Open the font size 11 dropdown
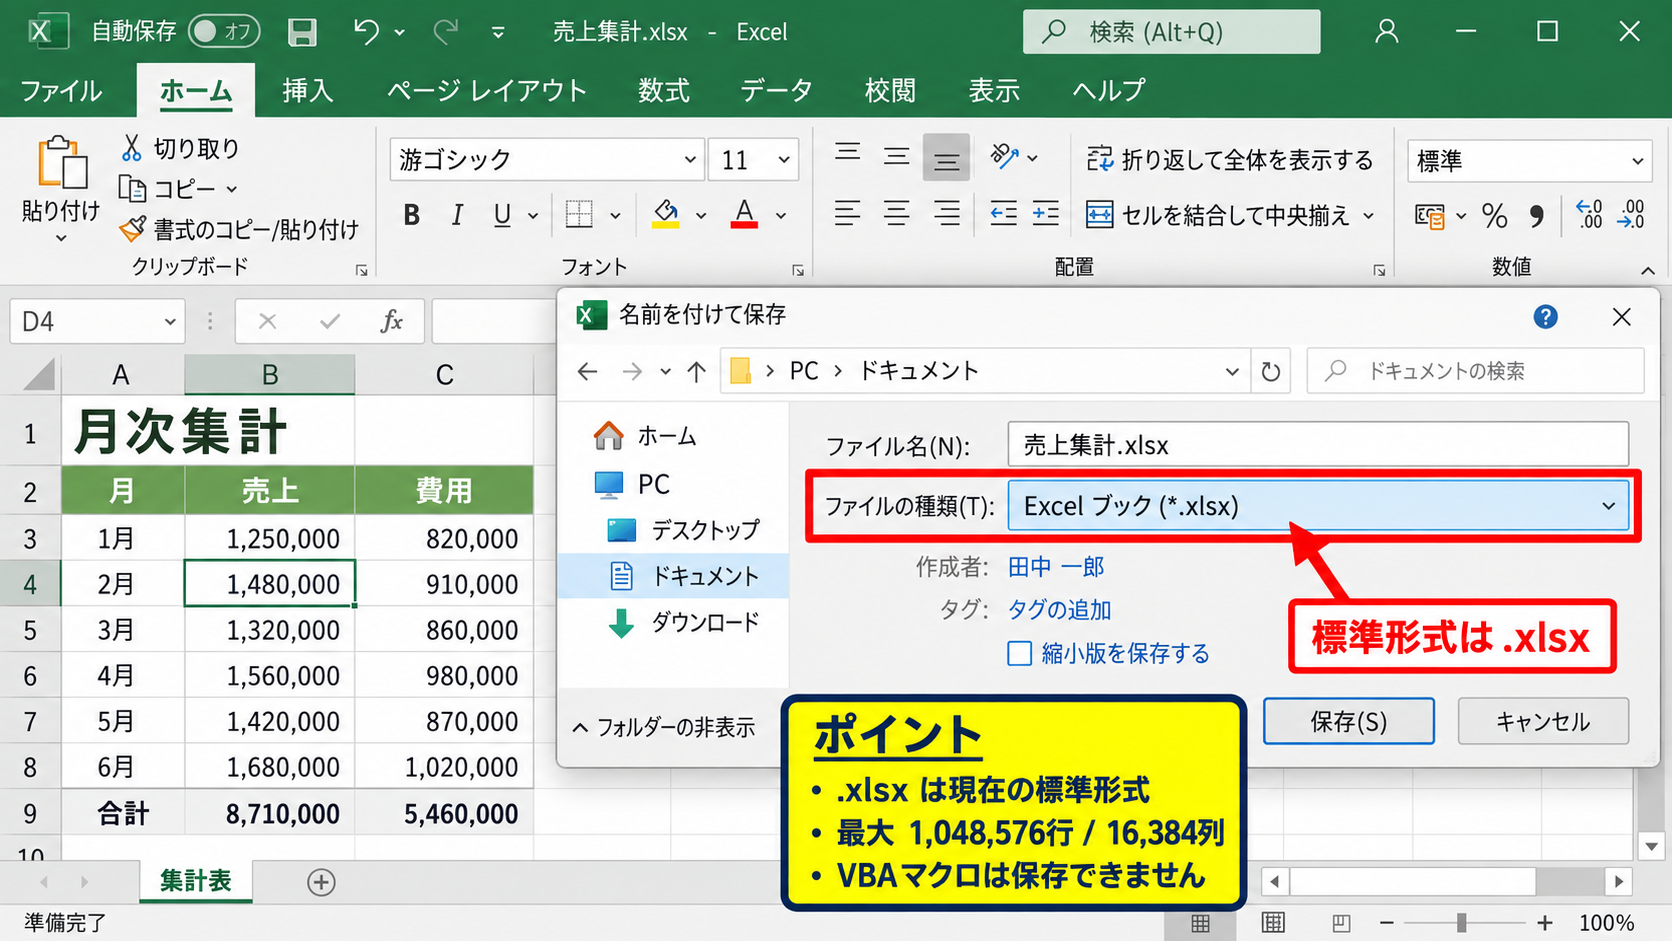This screenshot has width=1672, height=941. (x=784, y=160)
